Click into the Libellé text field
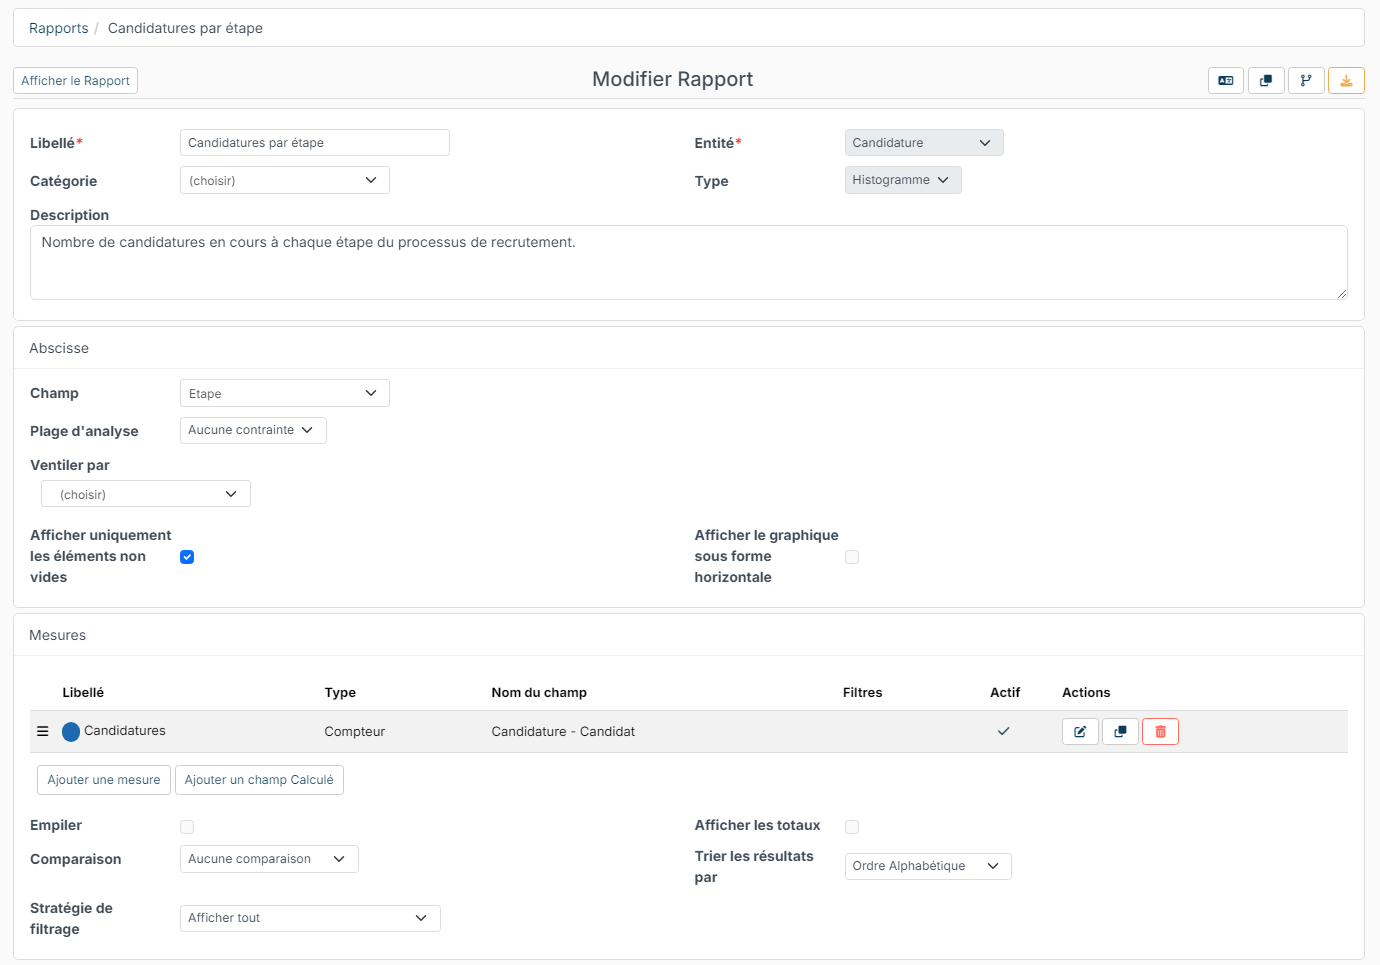This screenshot has width=1380, height=965. pos(315,143)
